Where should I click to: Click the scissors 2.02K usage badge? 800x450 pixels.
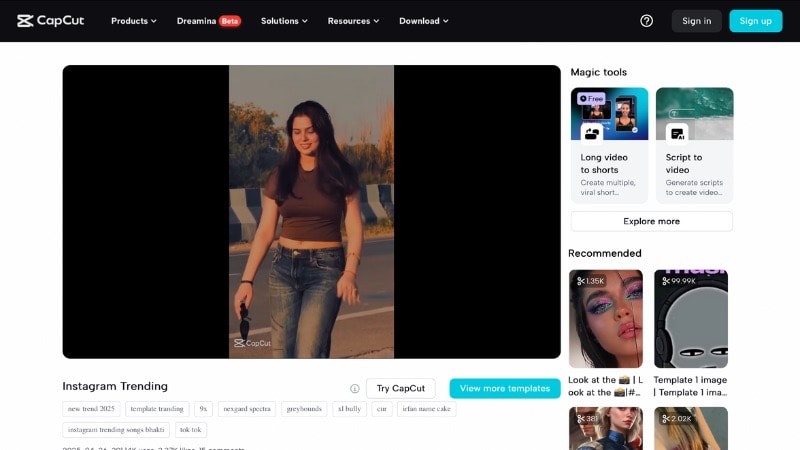[x=677, y=418]
